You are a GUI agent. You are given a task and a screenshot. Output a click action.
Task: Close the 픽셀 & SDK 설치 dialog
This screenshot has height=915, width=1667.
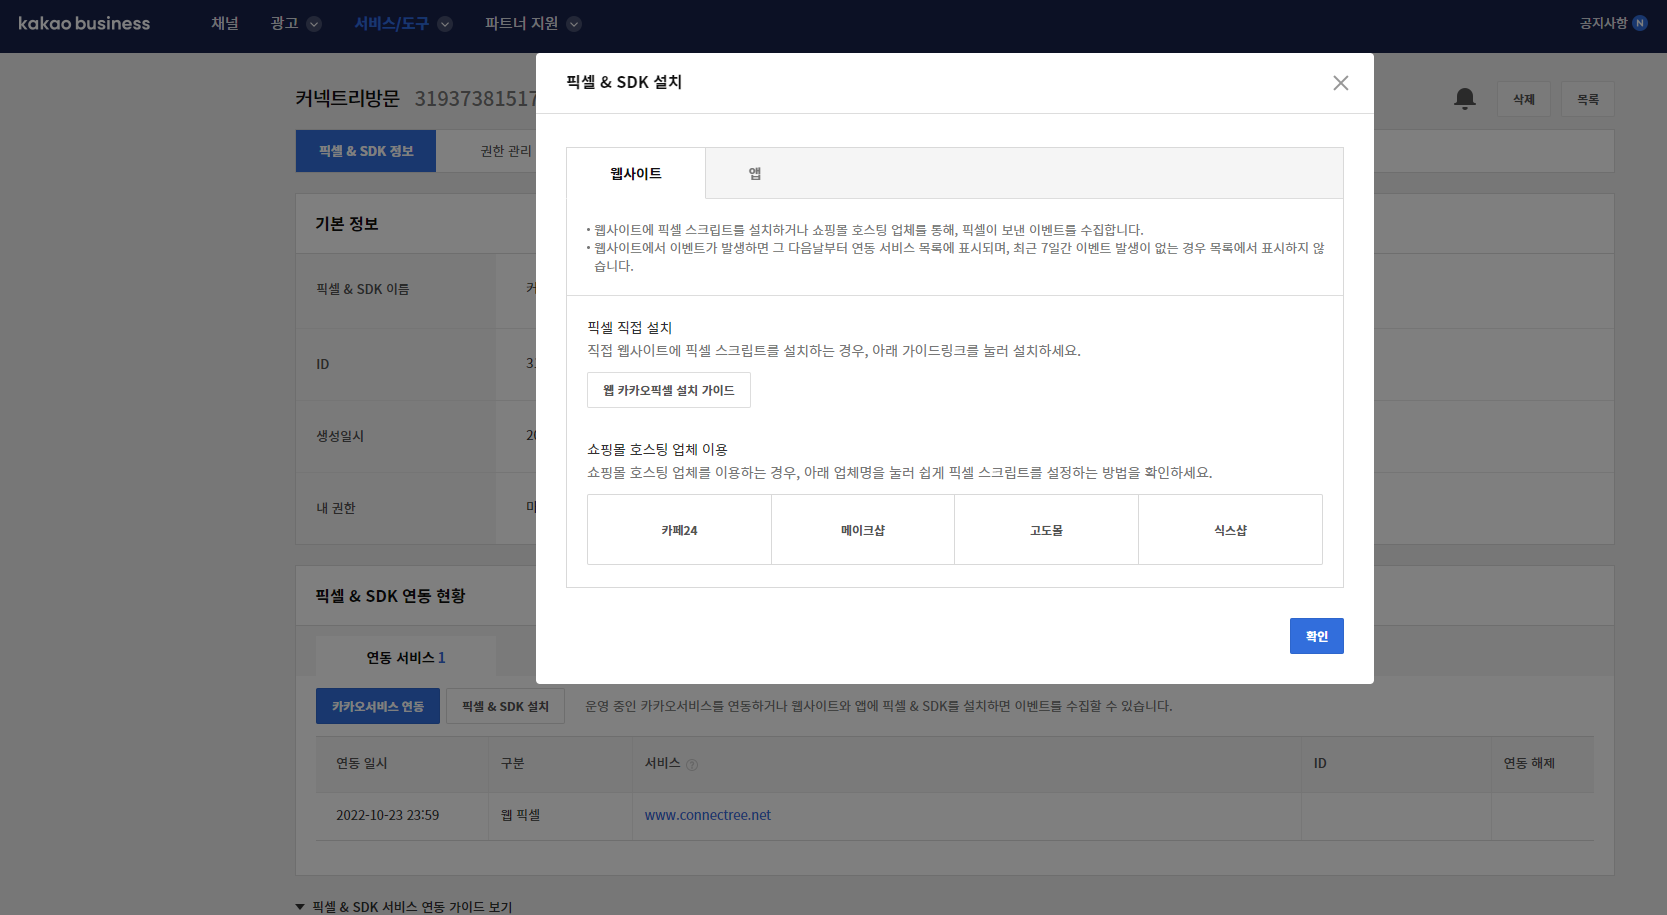(1340, 83)
